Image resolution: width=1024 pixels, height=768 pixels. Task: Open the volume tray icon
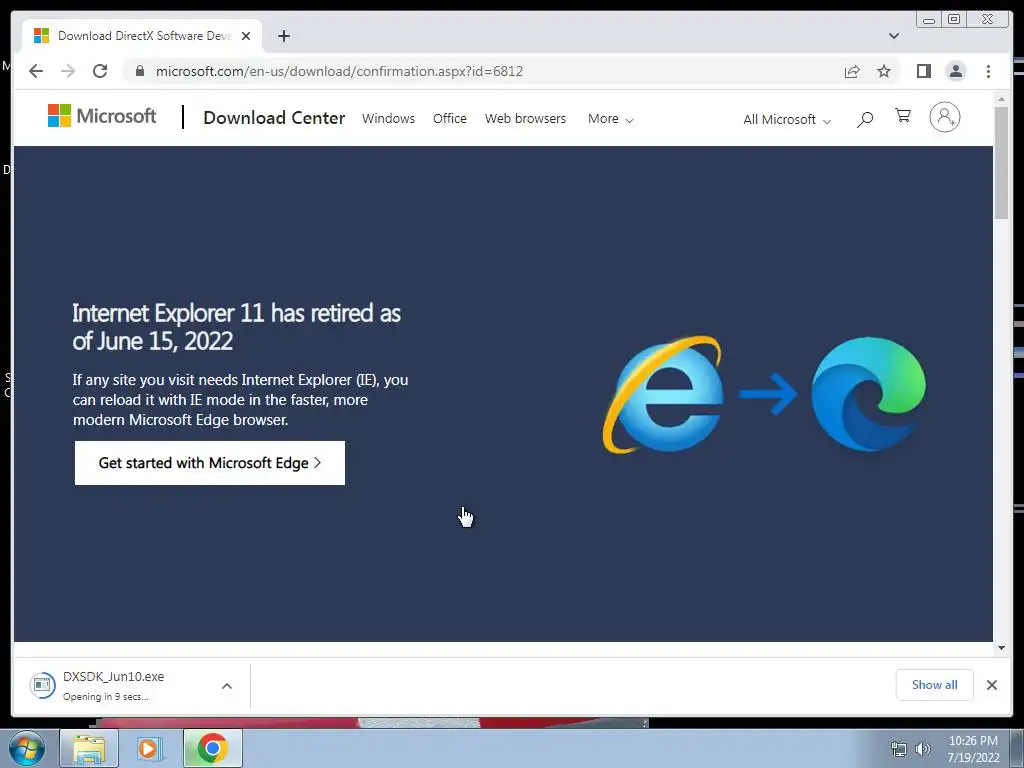point(923,749)
